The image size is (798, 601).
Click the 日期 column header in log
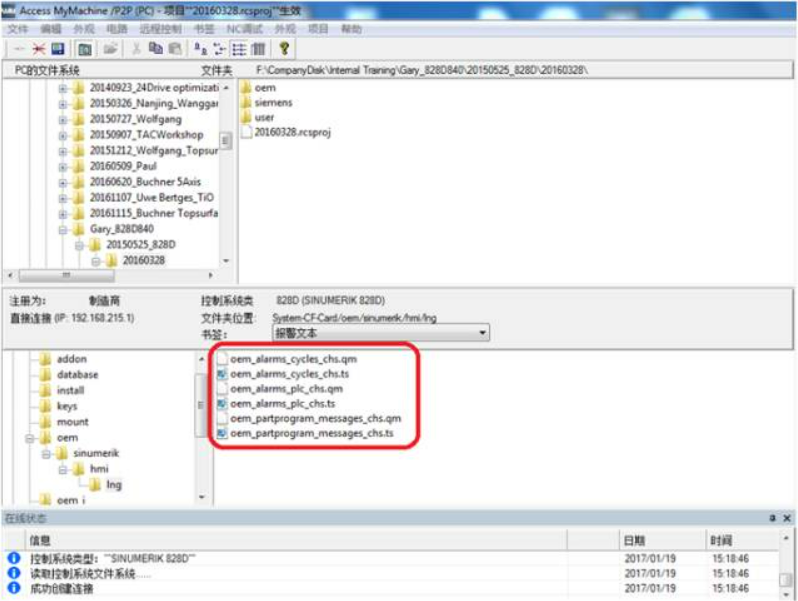[x=633, y=540]
